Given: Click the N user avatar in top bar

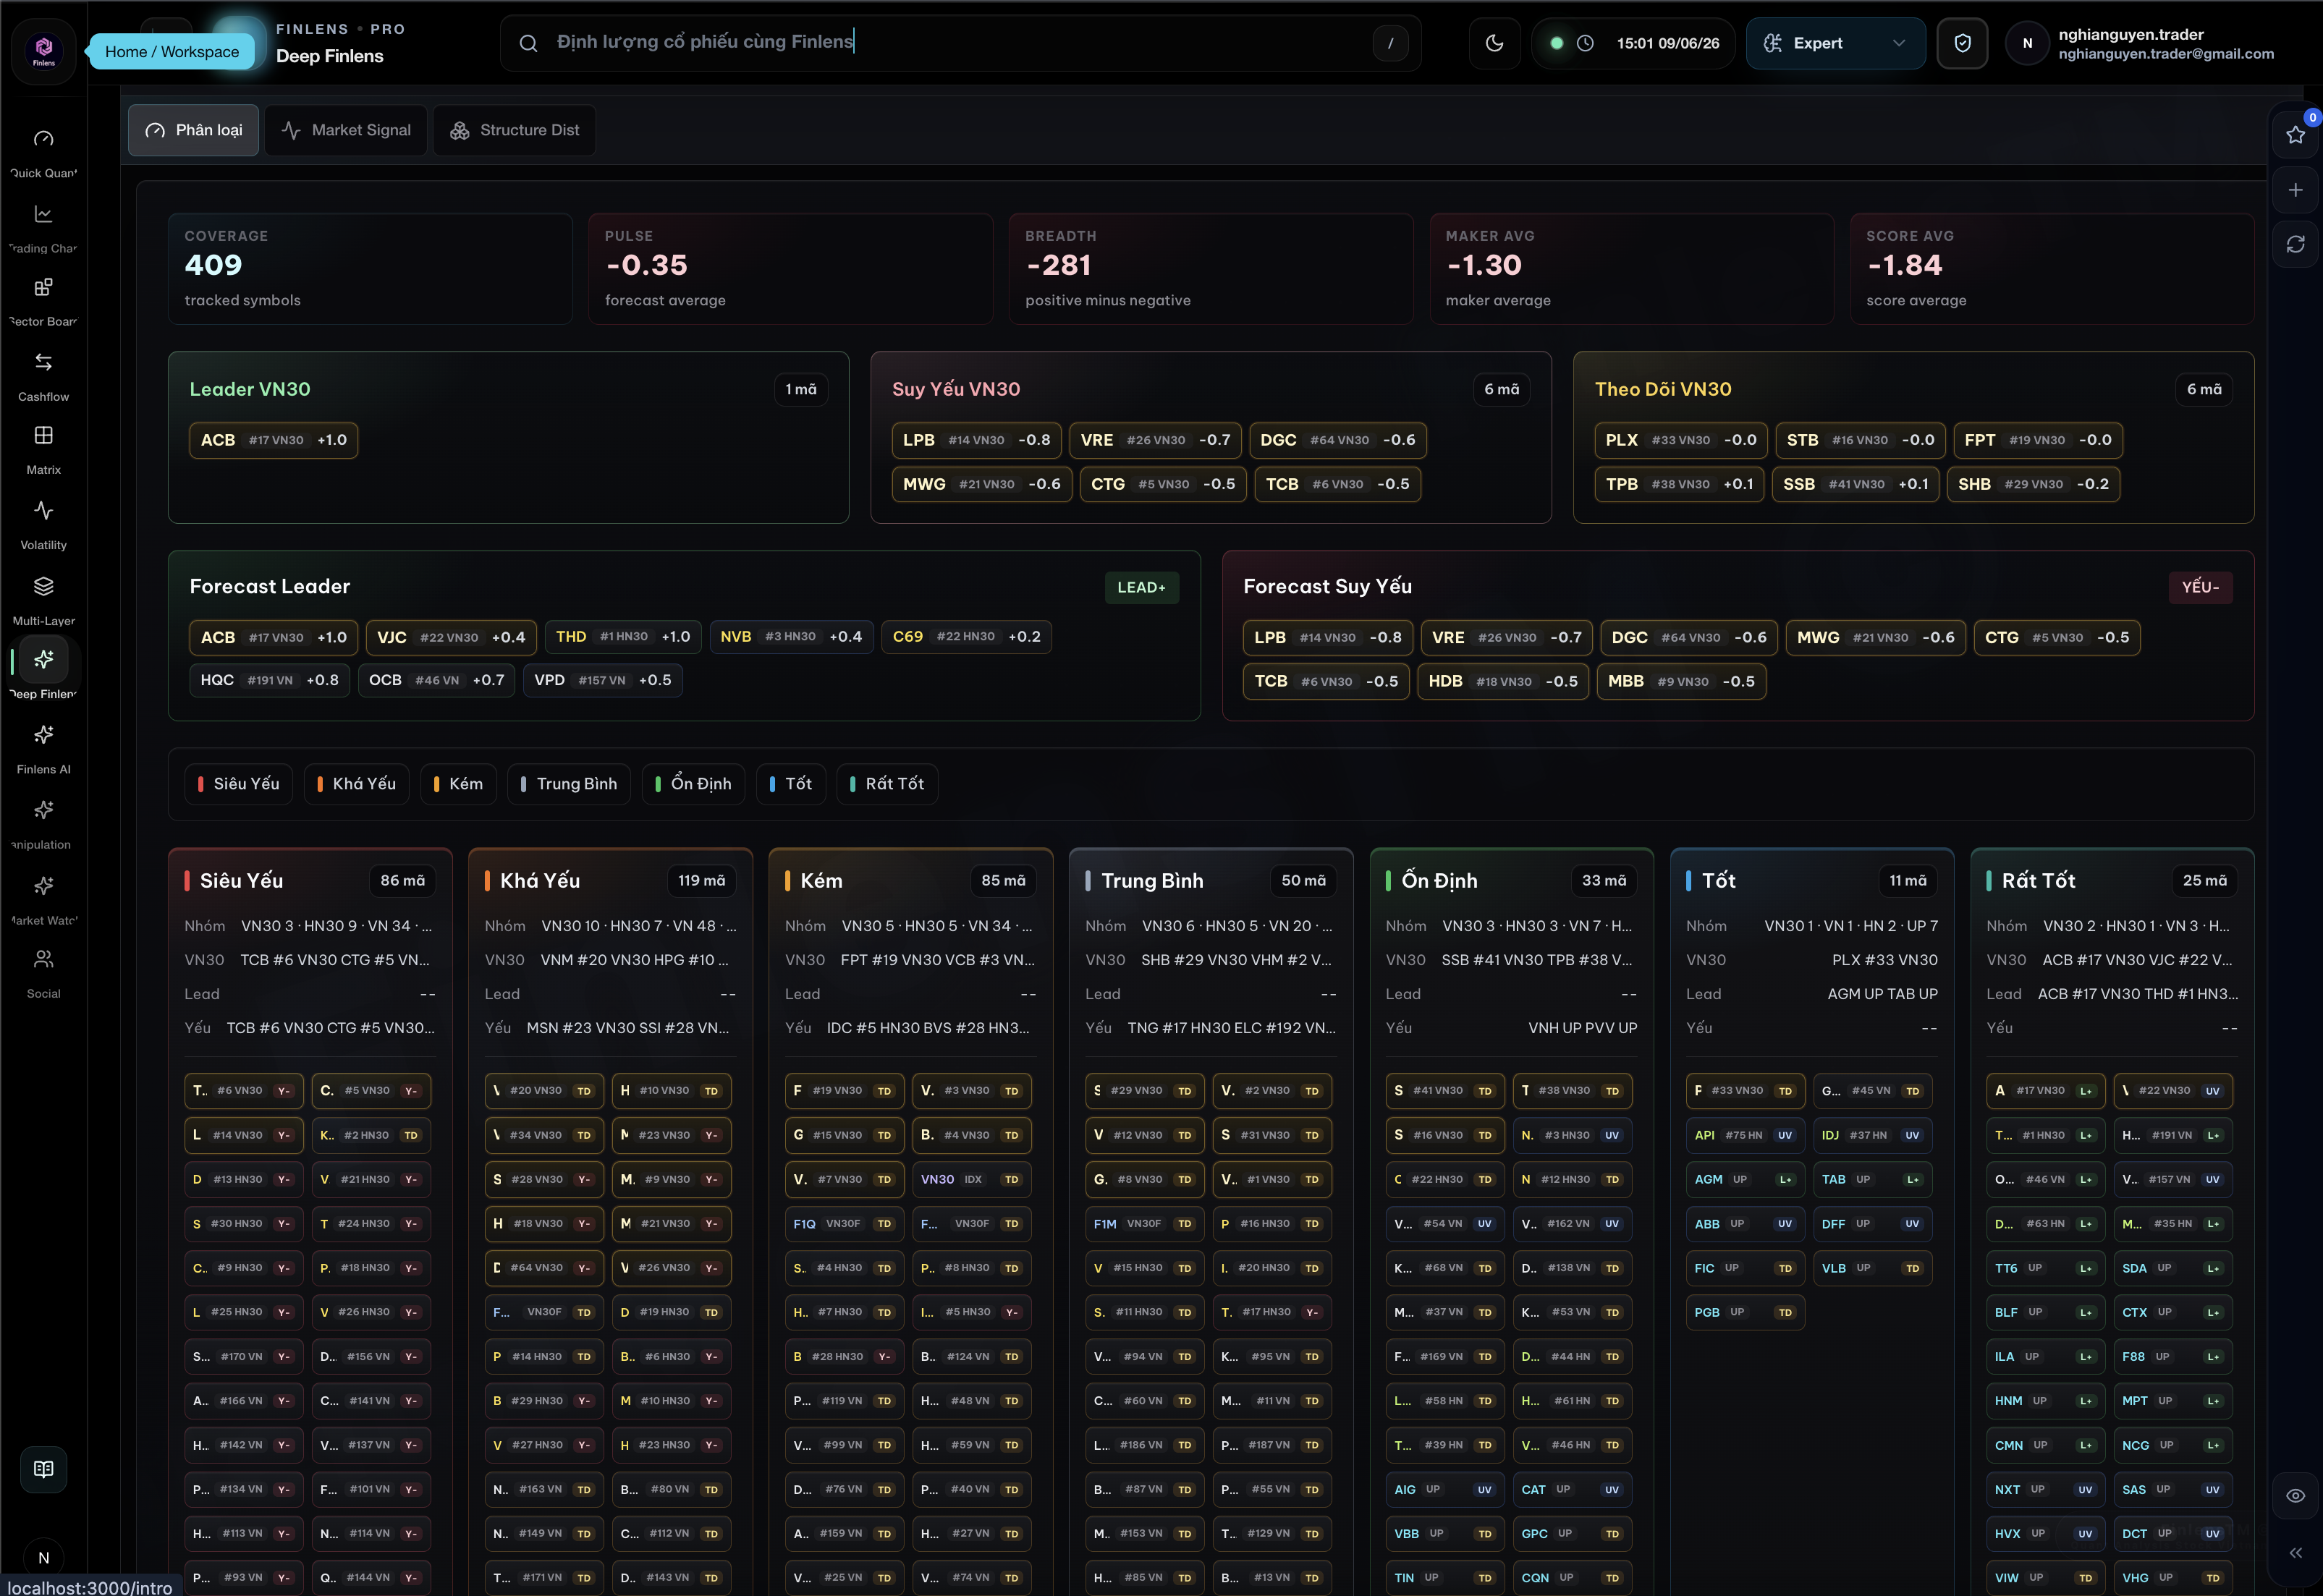Looking at the screenshot, I should coord(2027,43).
